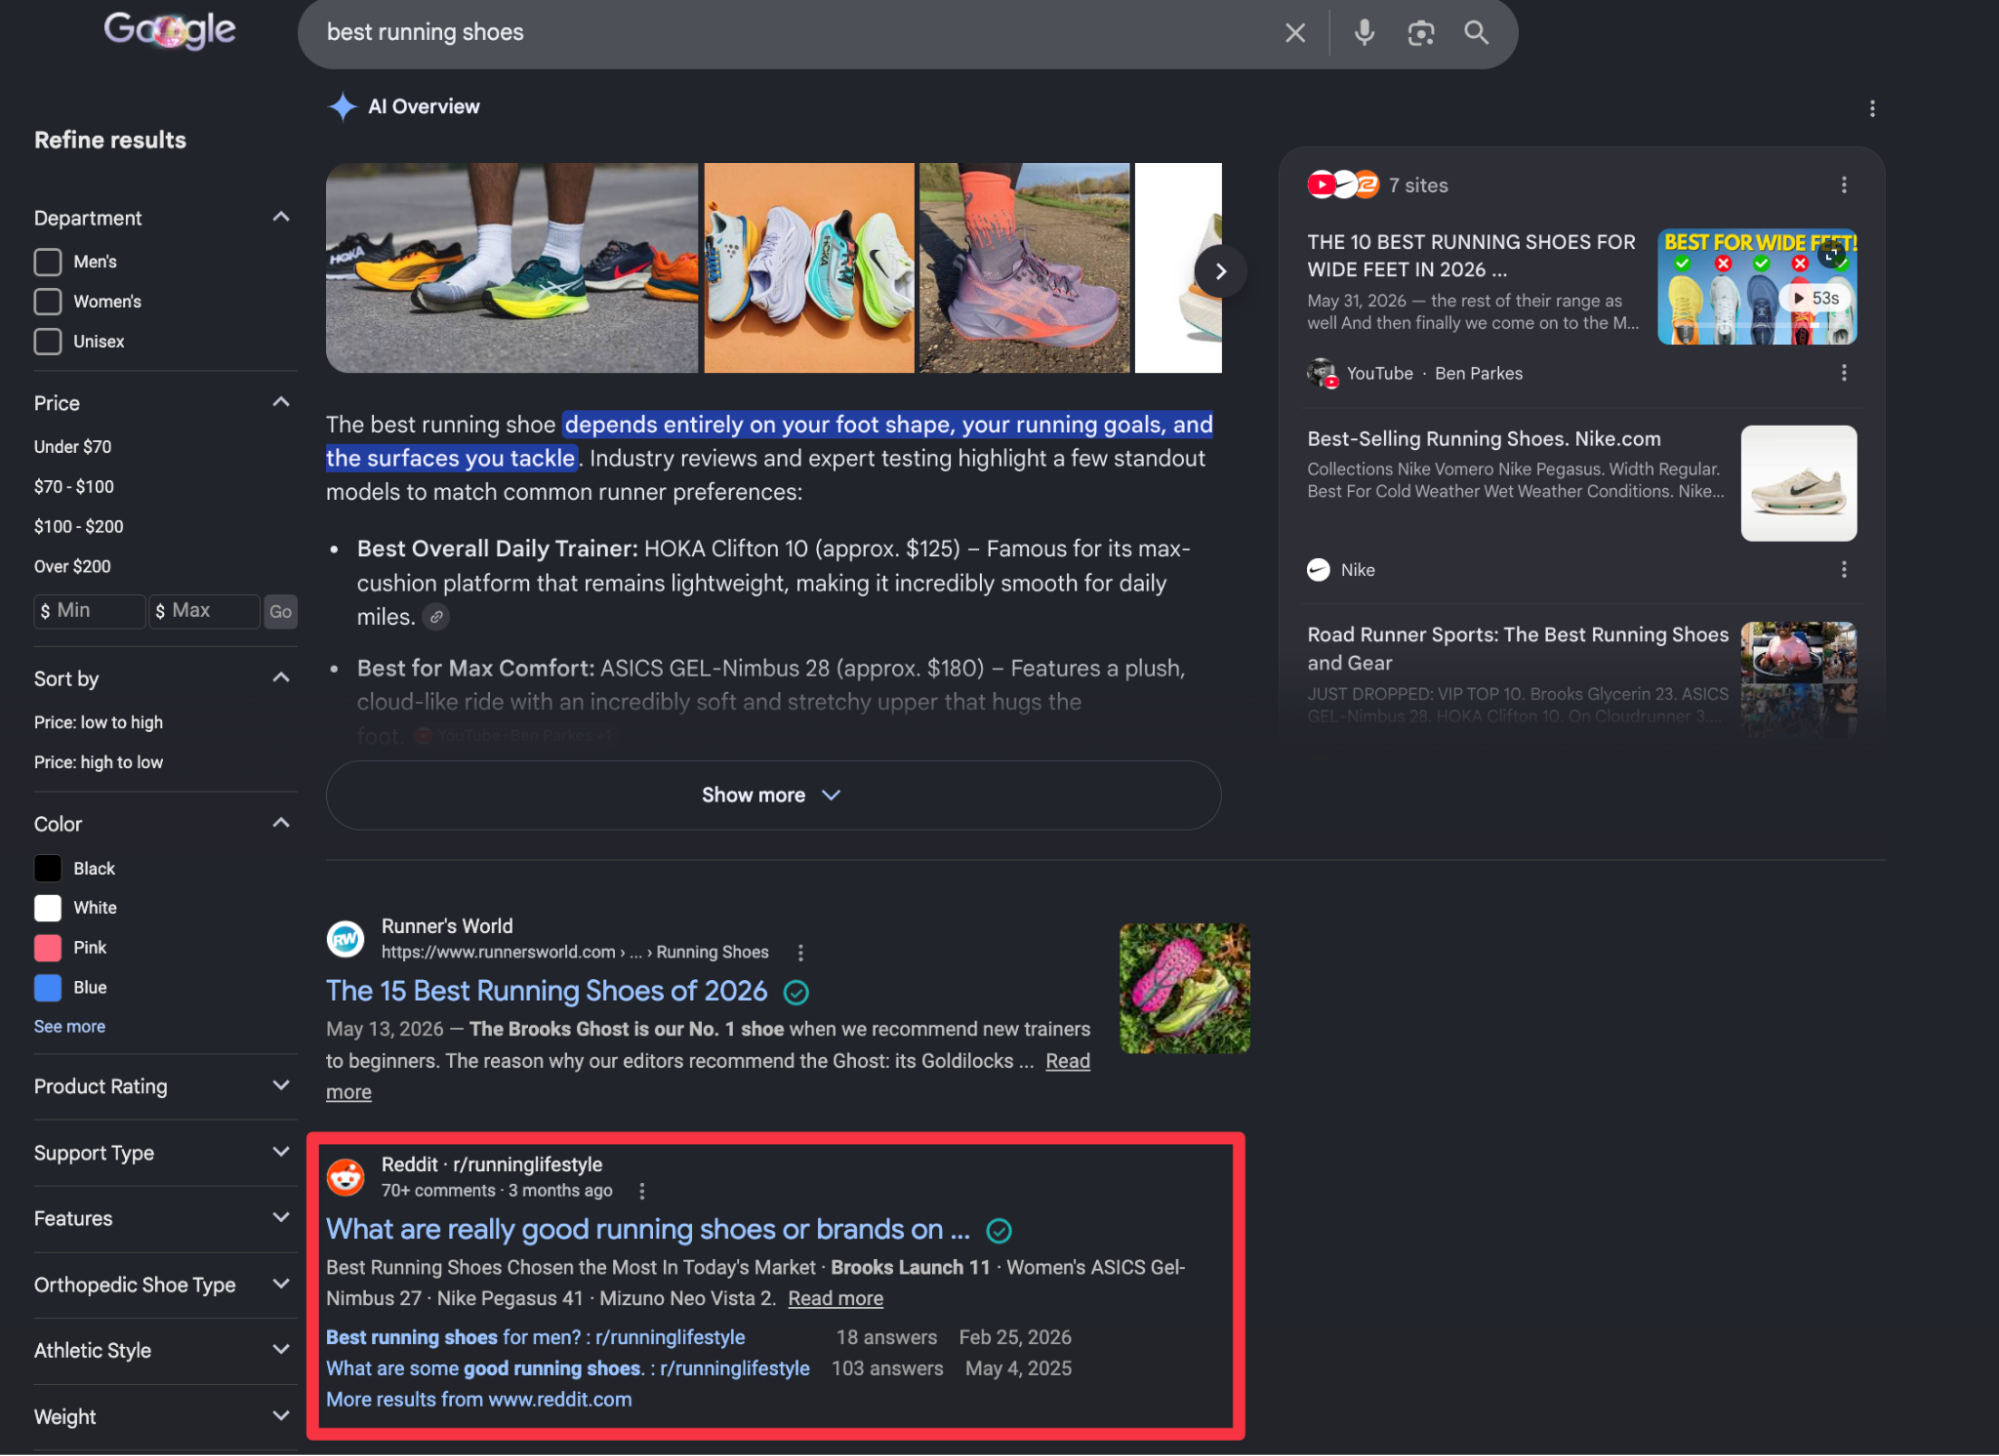Open the AI Overview three-dot options menu
Viewport: 1999px width, 1456px height.
click(1872, 108)
